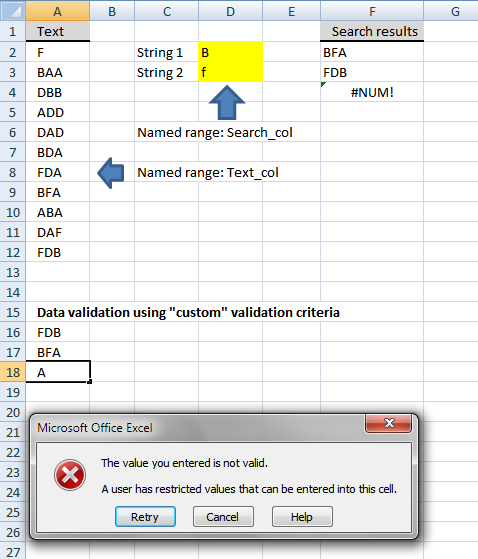Click the up arrow pointing to Search_col
478x559 pixels.
pos(227,102)
